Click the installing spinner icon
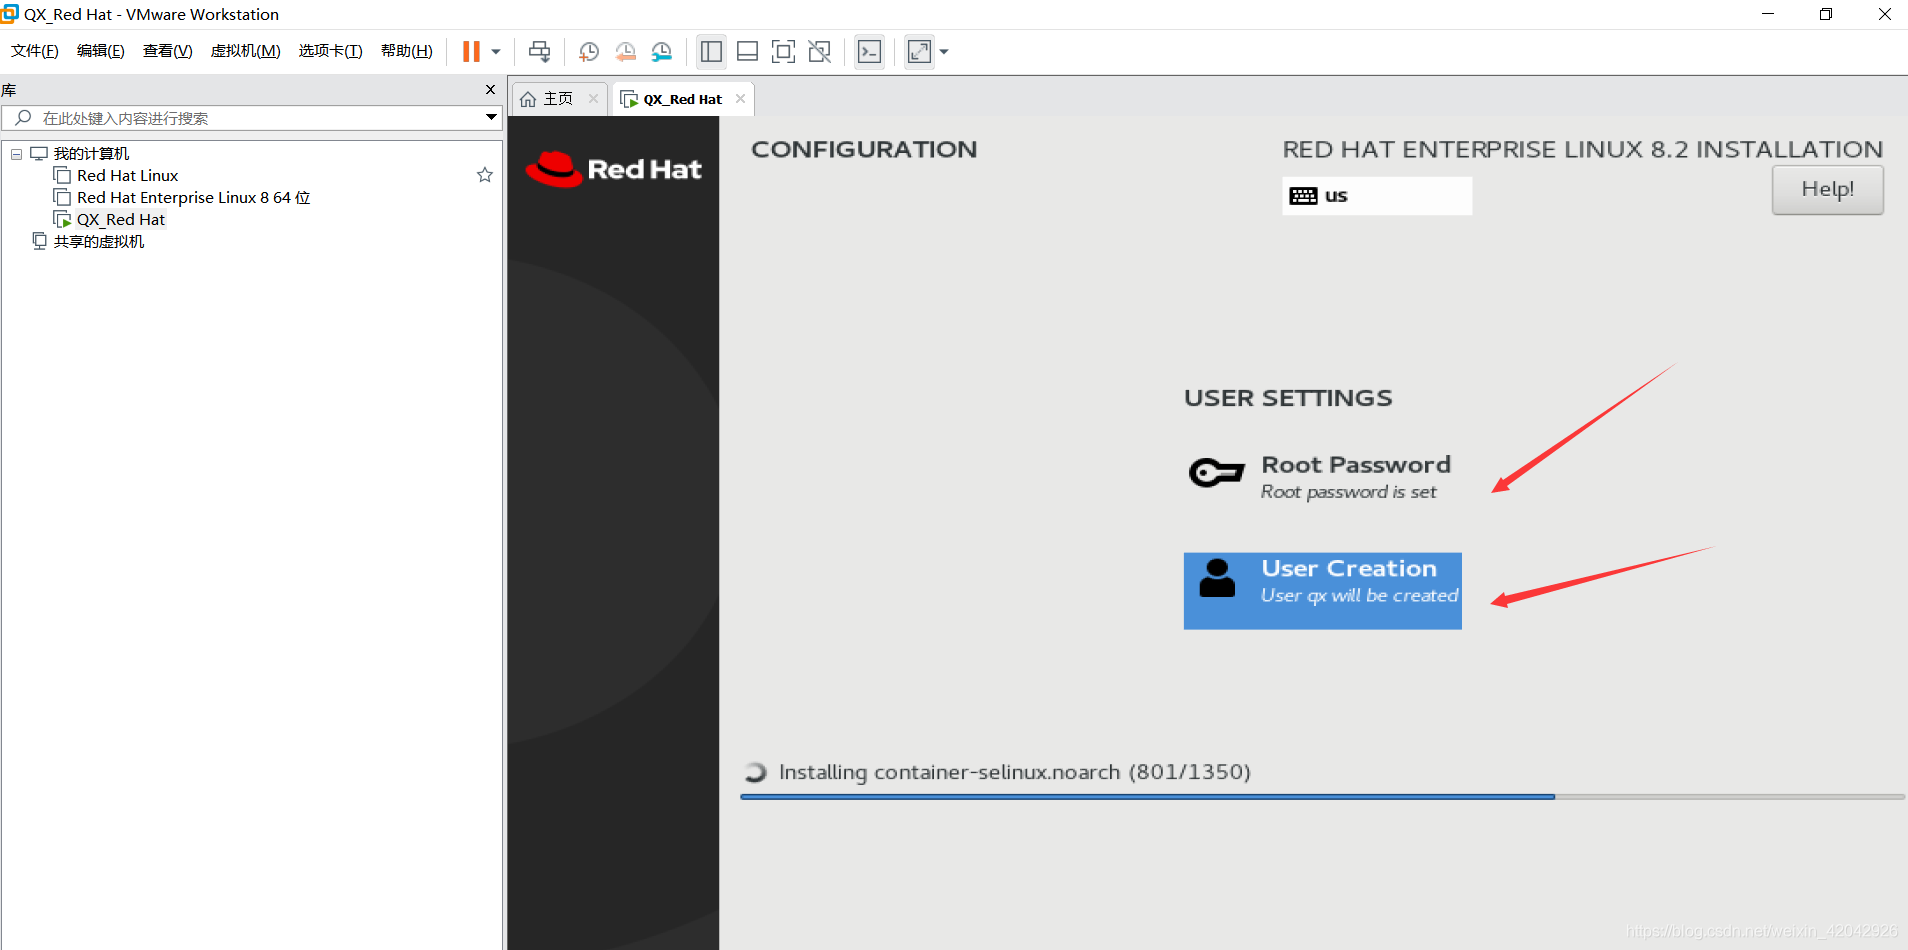 pyautogui.click(x=756, y=772)
